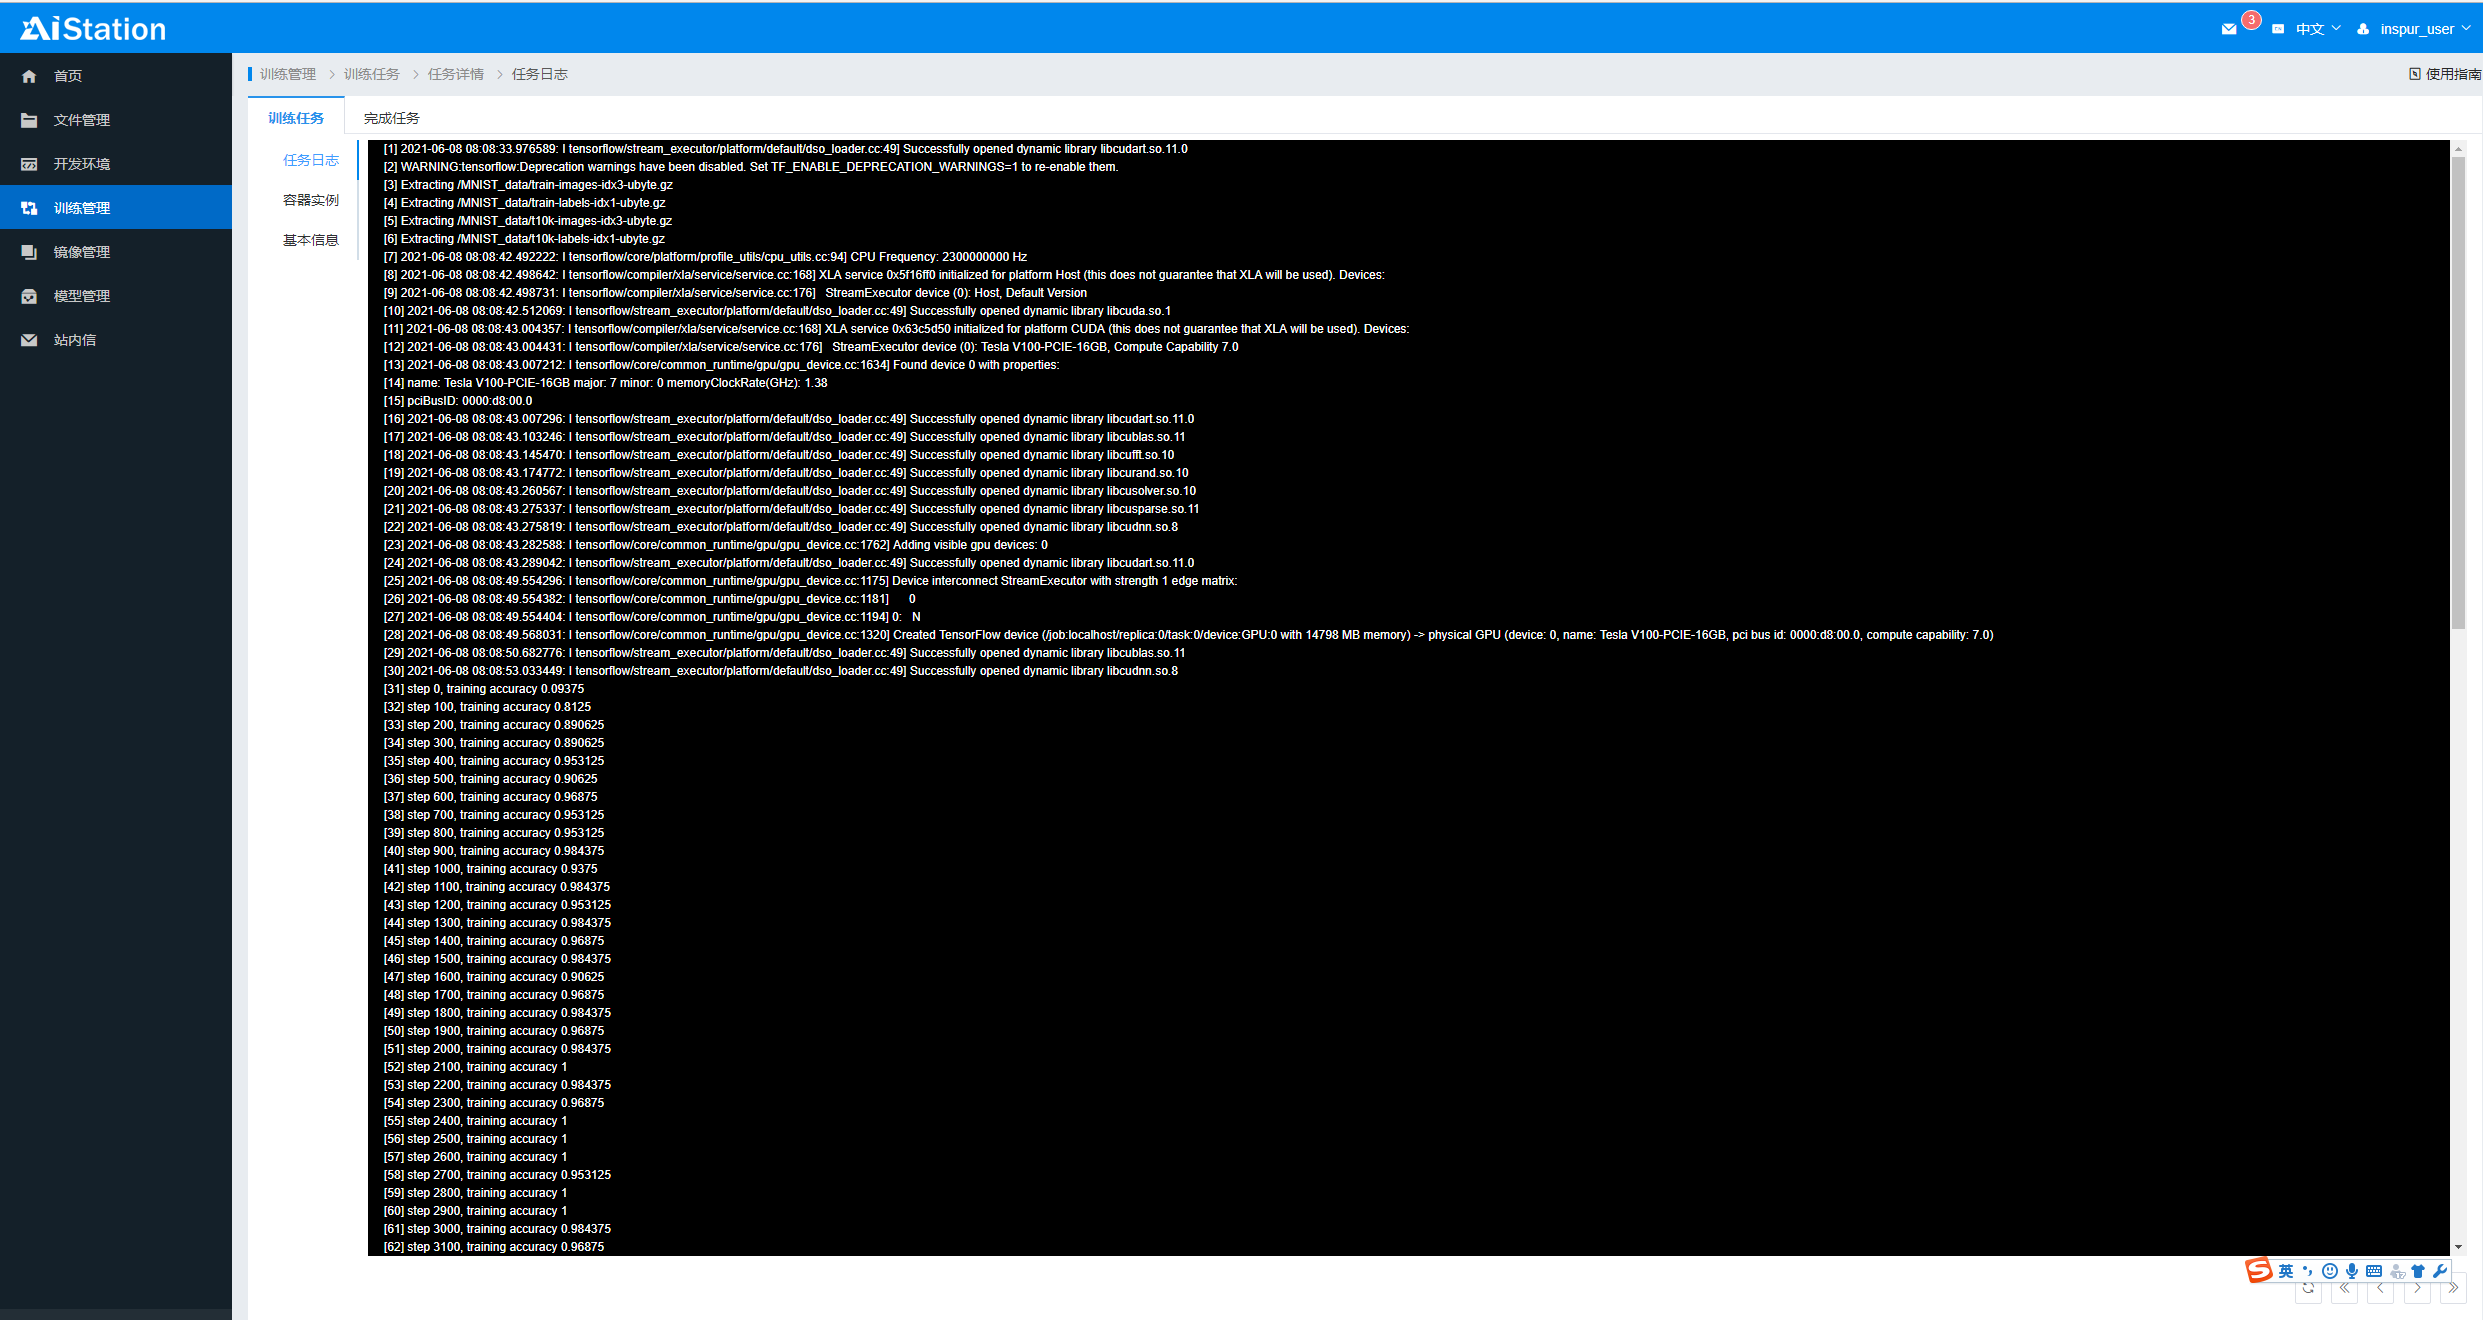The image size is (2483, 1320).
Task: Open the mail notifications envelope icon
Action: click(2229, 29)
